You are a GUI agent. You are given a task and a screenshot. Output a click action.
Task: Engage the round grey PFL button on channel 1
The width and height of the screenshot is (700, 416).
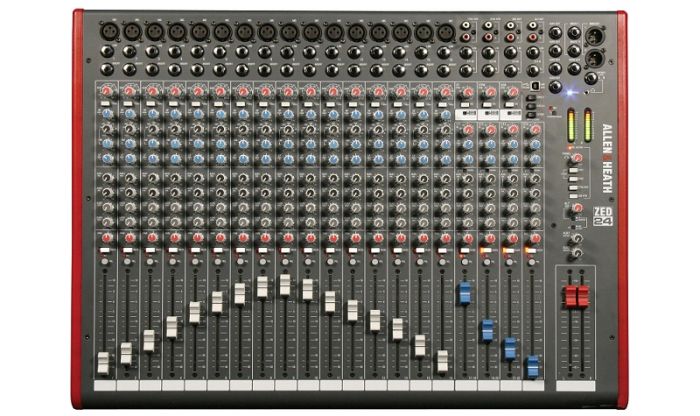(105, 262)
